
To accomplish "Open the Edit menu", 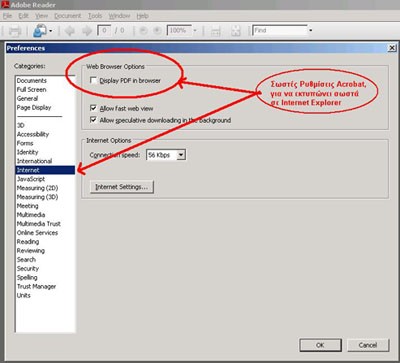I will coord(23,16).
